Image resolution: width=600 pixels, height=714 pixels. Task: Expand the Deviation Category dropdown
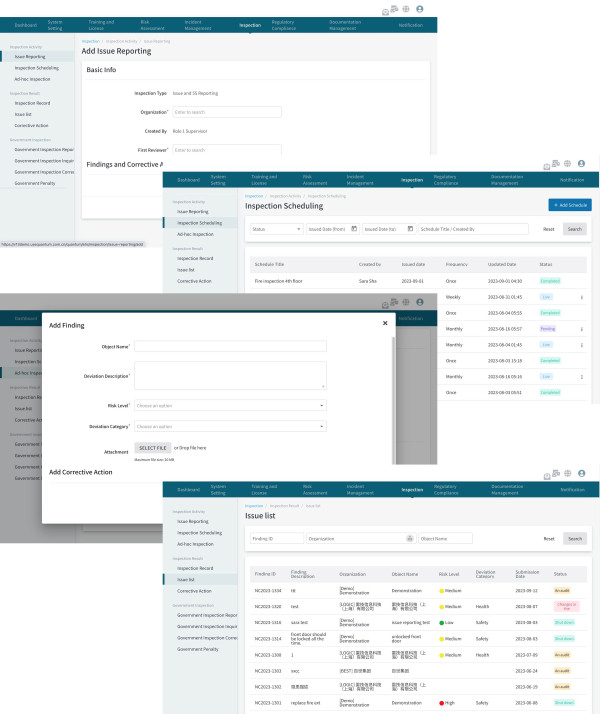point(230,427)
